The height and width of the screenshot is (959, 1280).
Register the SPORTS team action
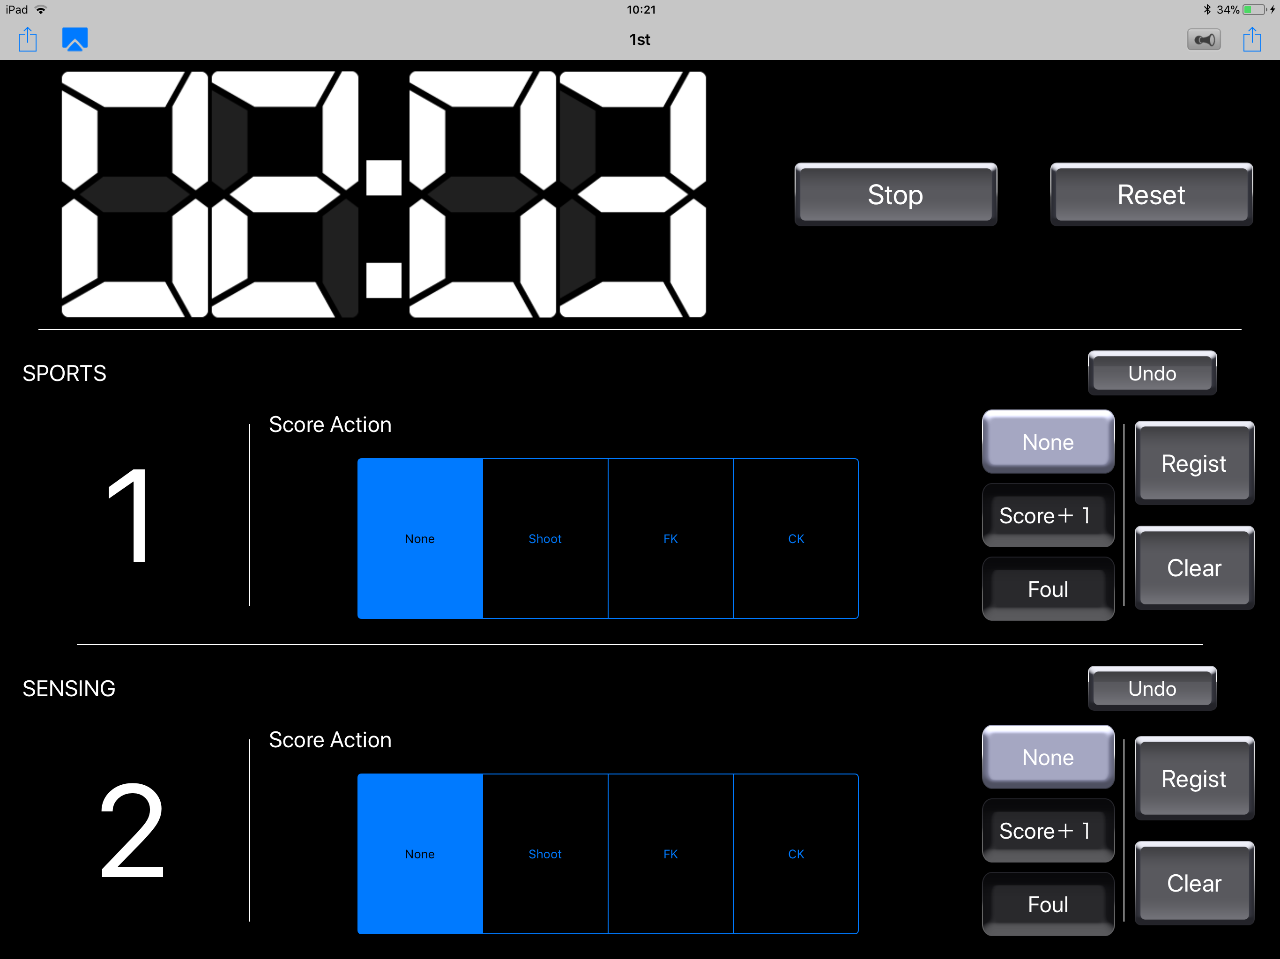tap(1194, 464)
